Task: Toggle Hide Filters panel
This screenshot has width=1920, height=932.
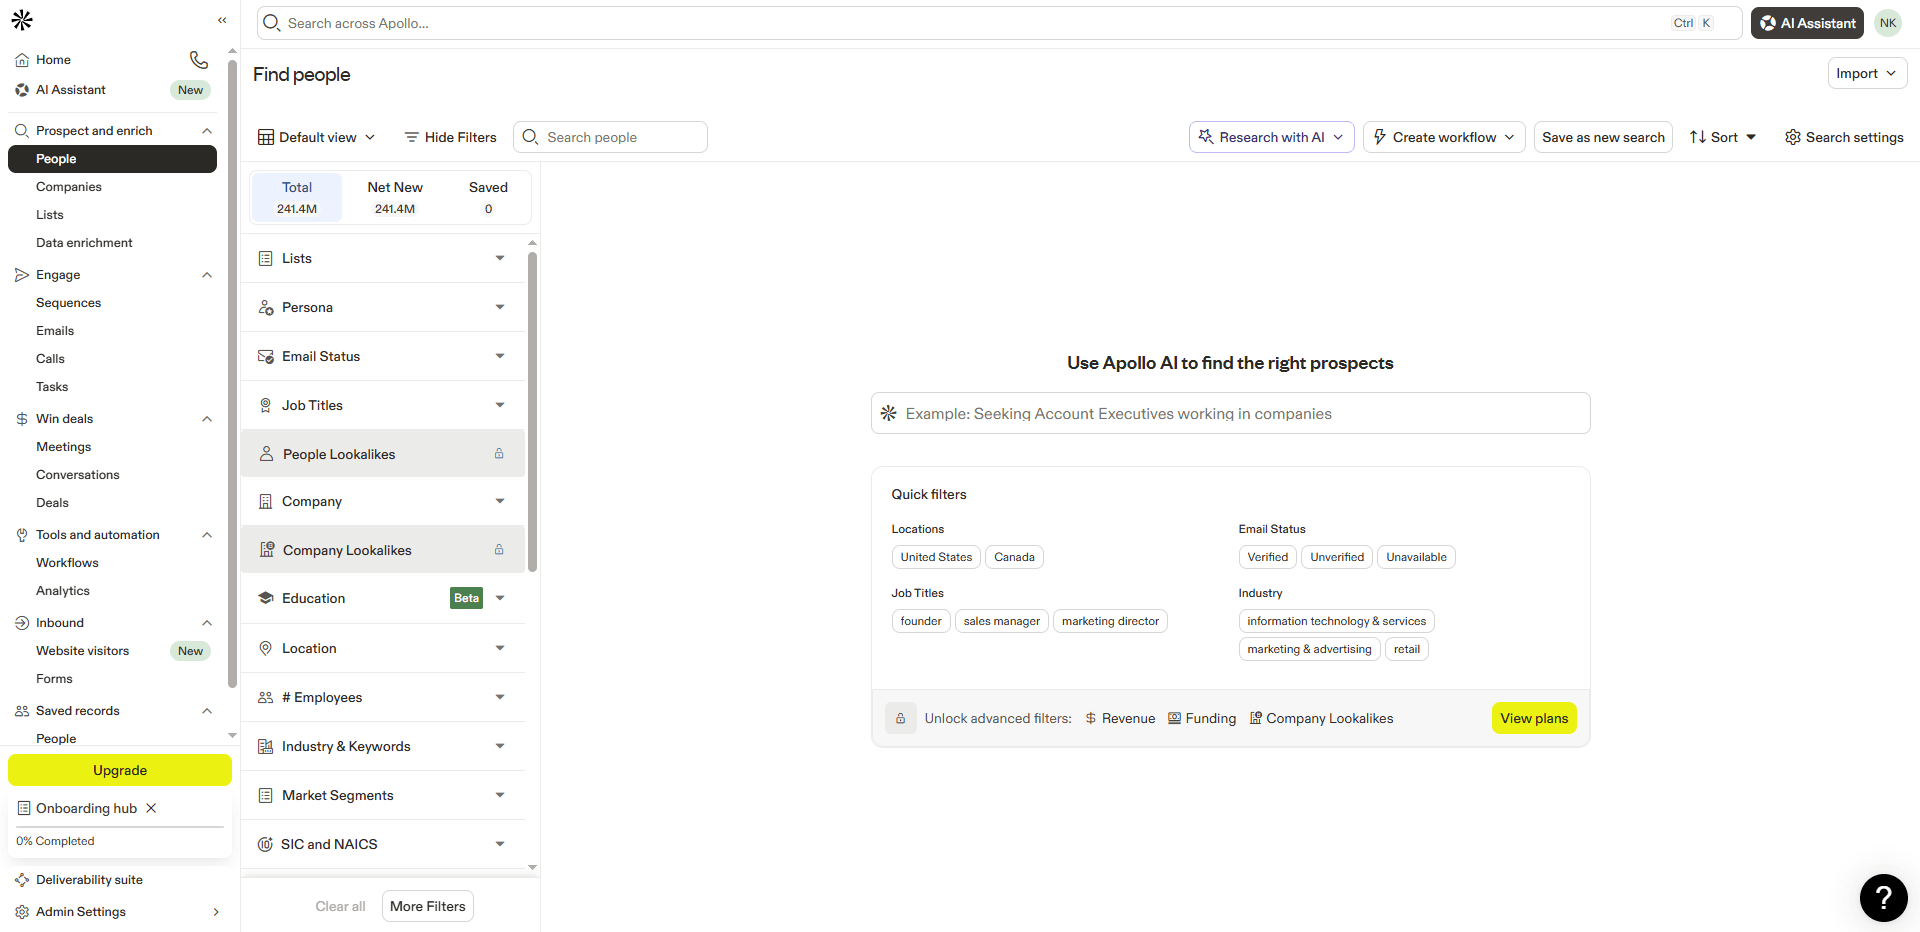Action: (450, 137)
